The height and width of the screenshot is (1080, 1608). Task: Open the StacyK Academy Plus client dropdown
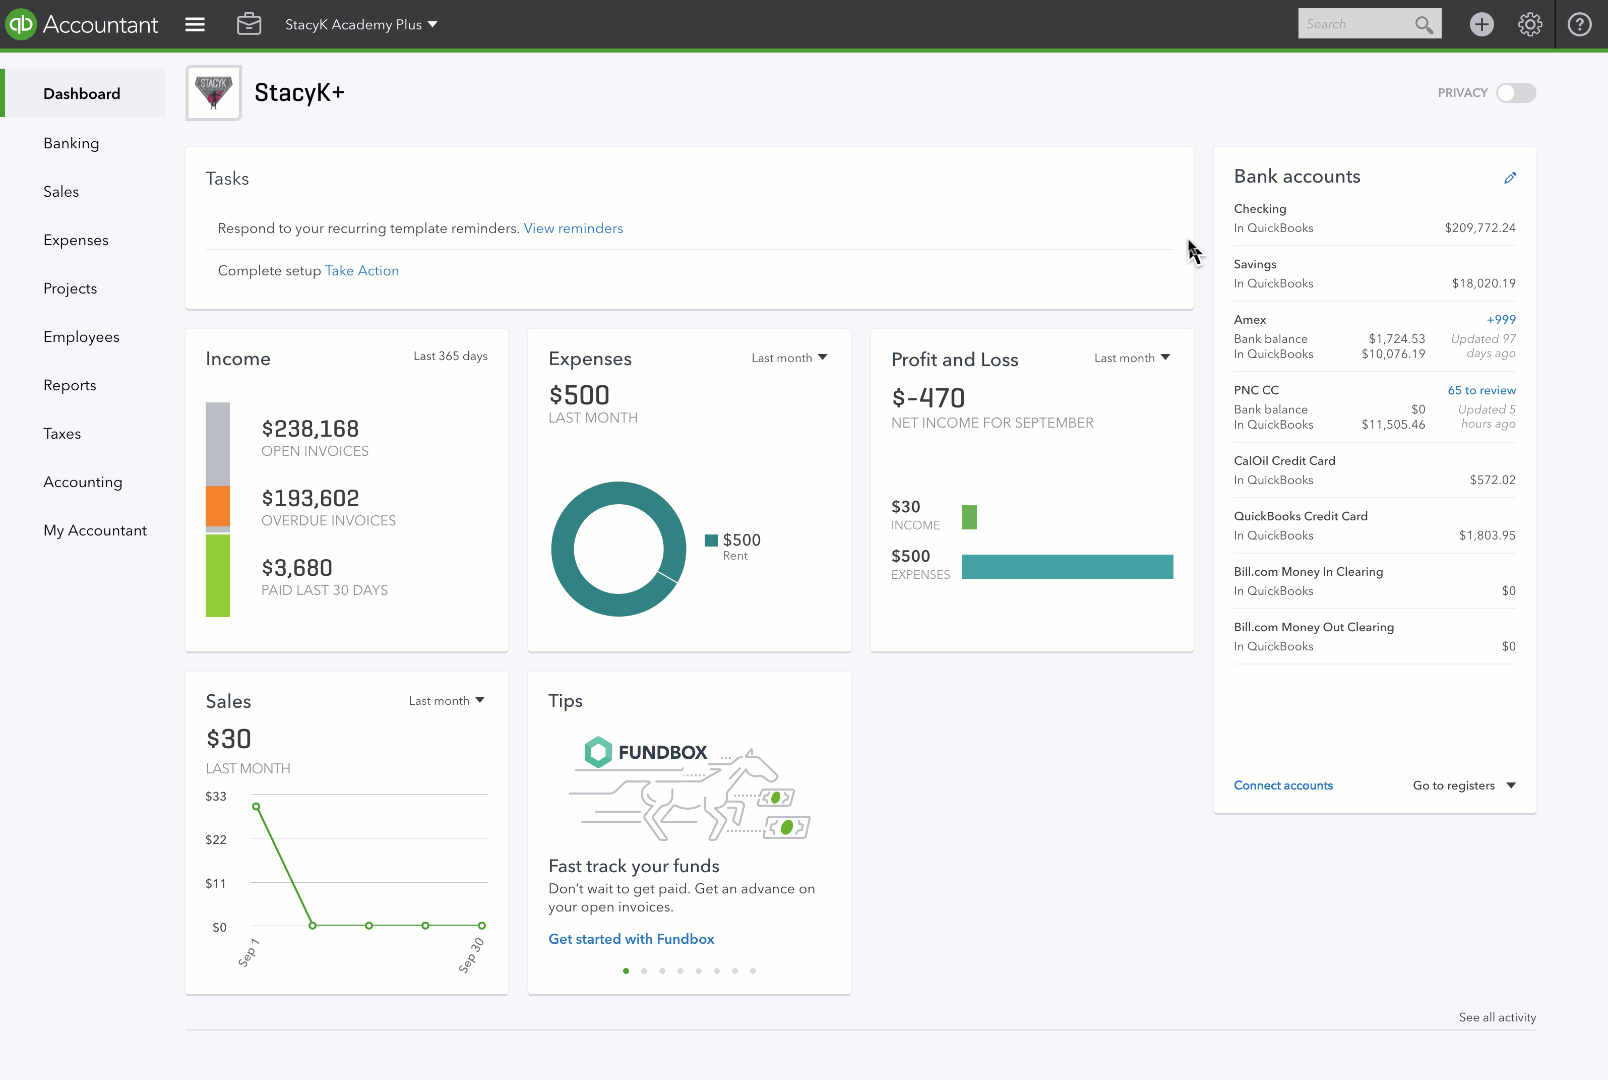[x=361, y=24]
